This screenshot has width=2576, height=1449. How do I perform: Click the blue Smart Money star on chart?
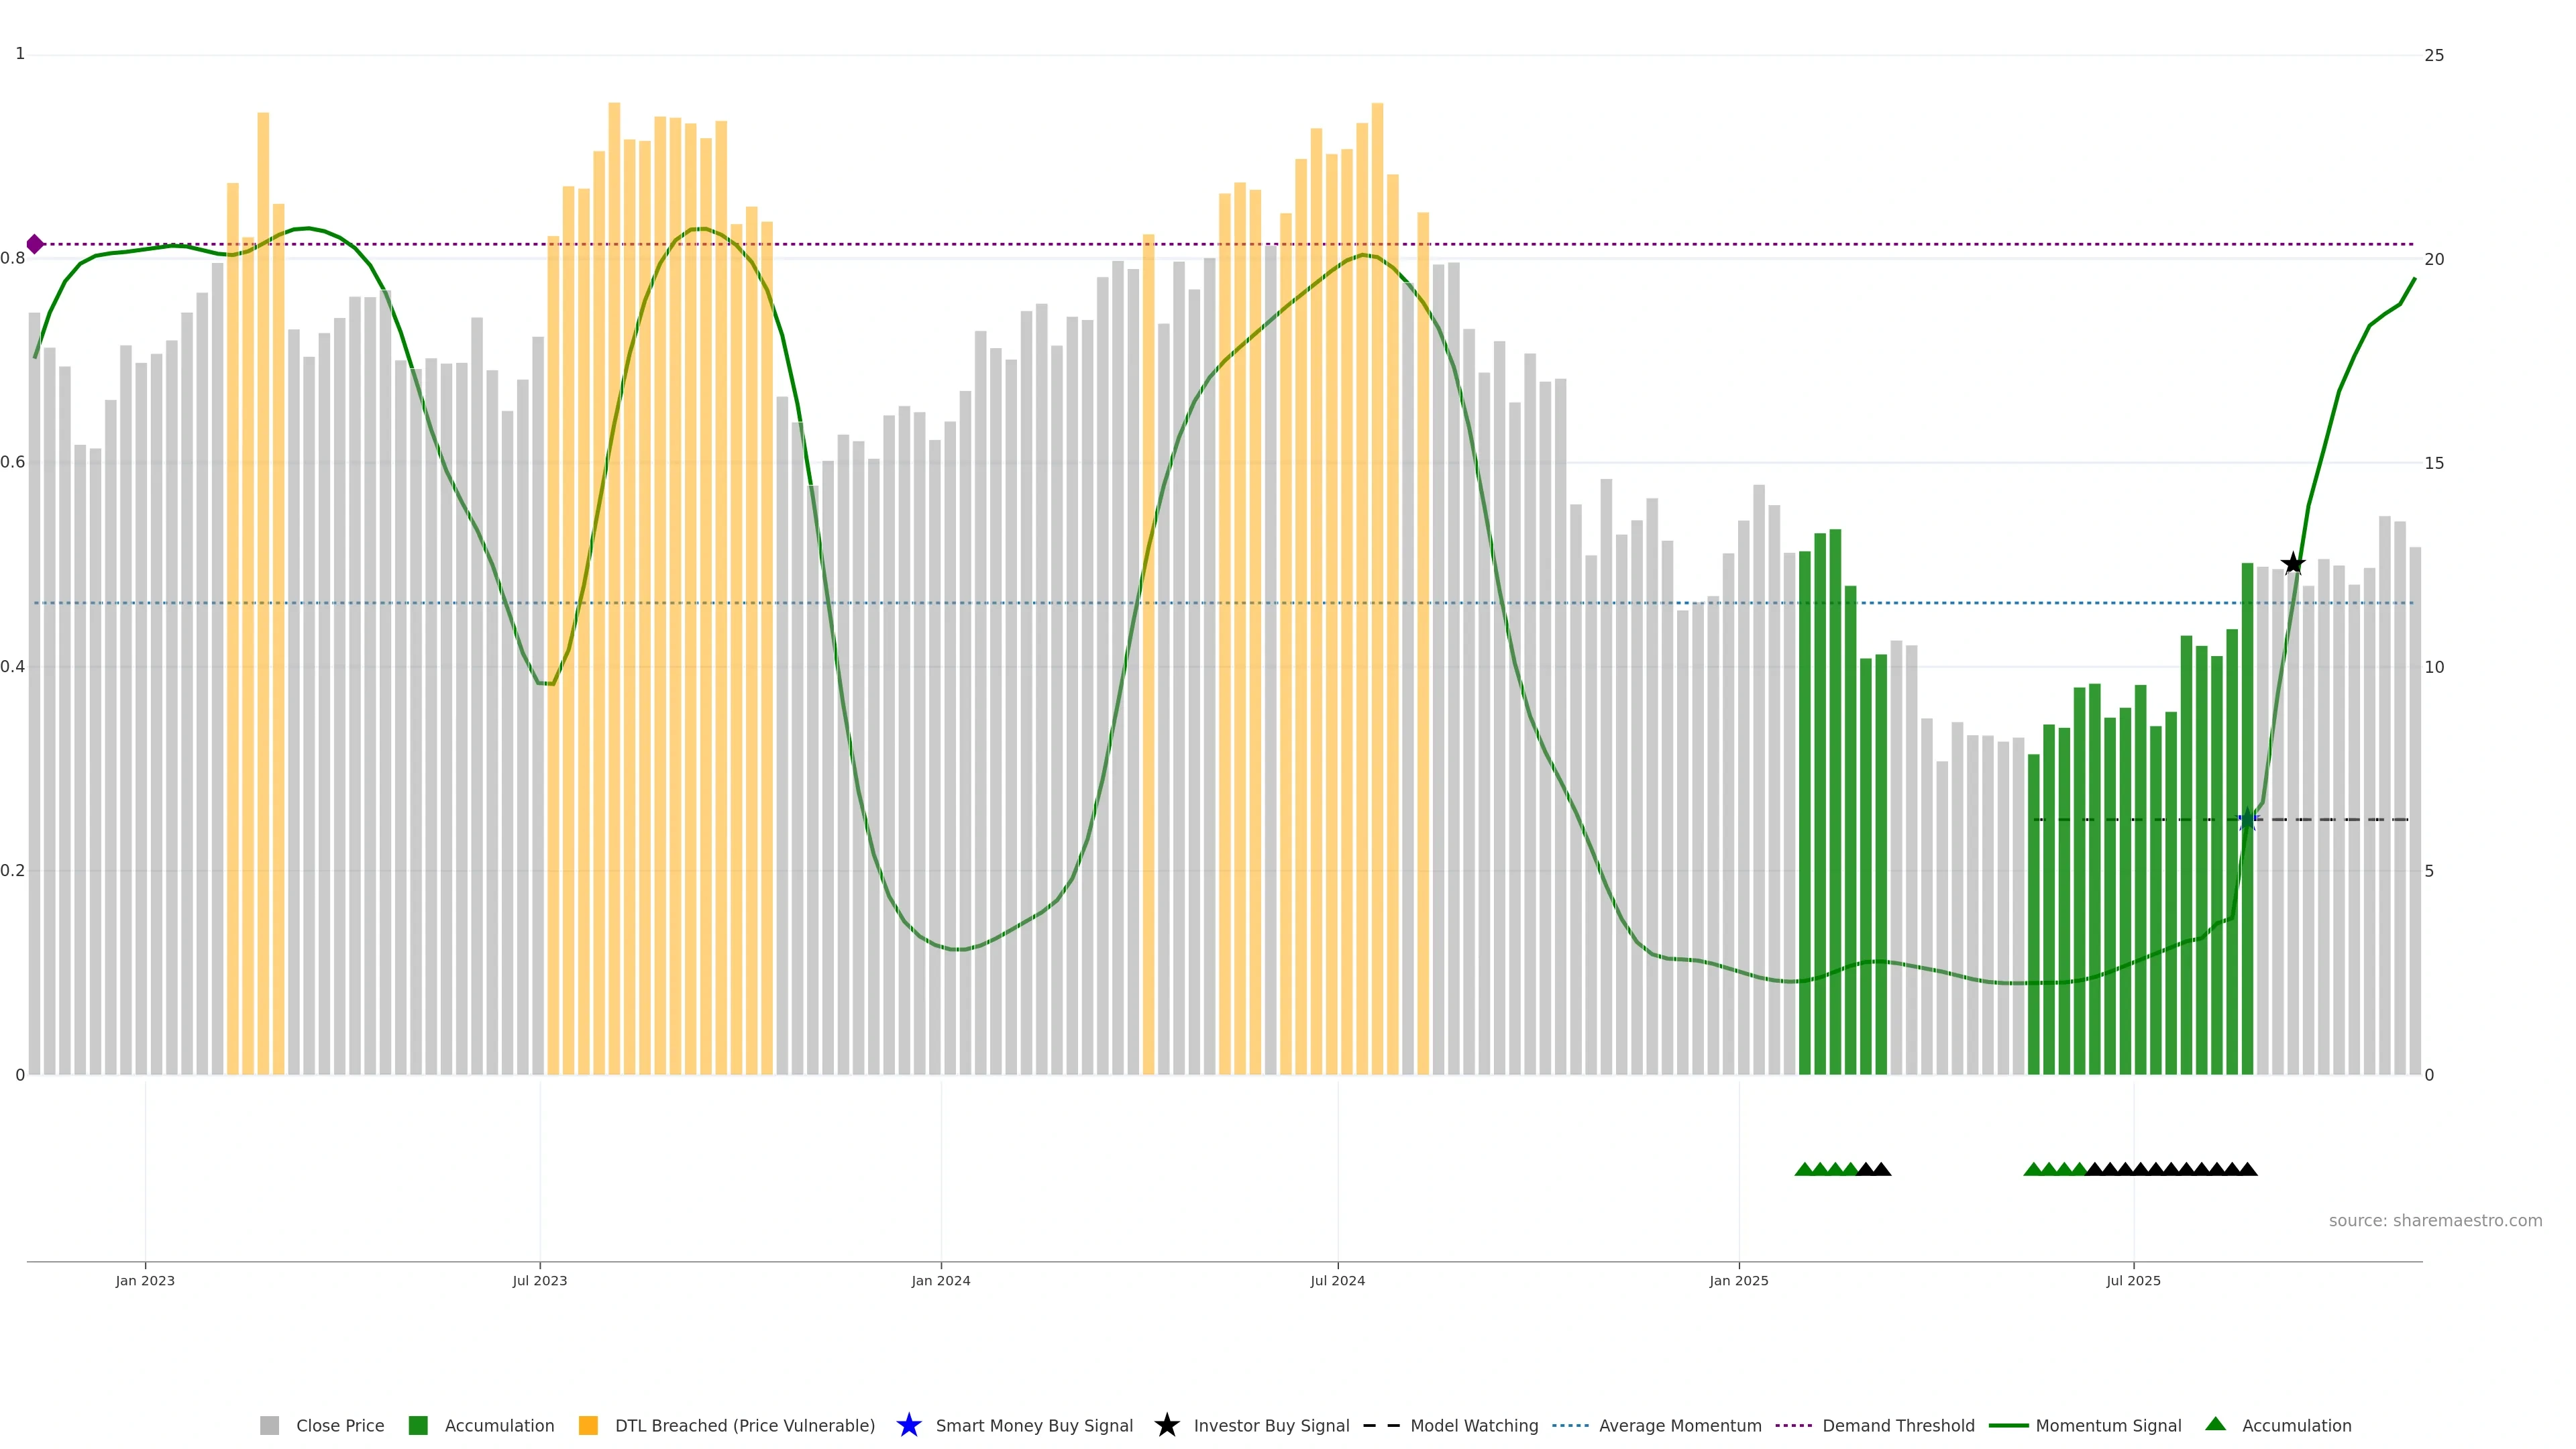(x=2247, y=820)
